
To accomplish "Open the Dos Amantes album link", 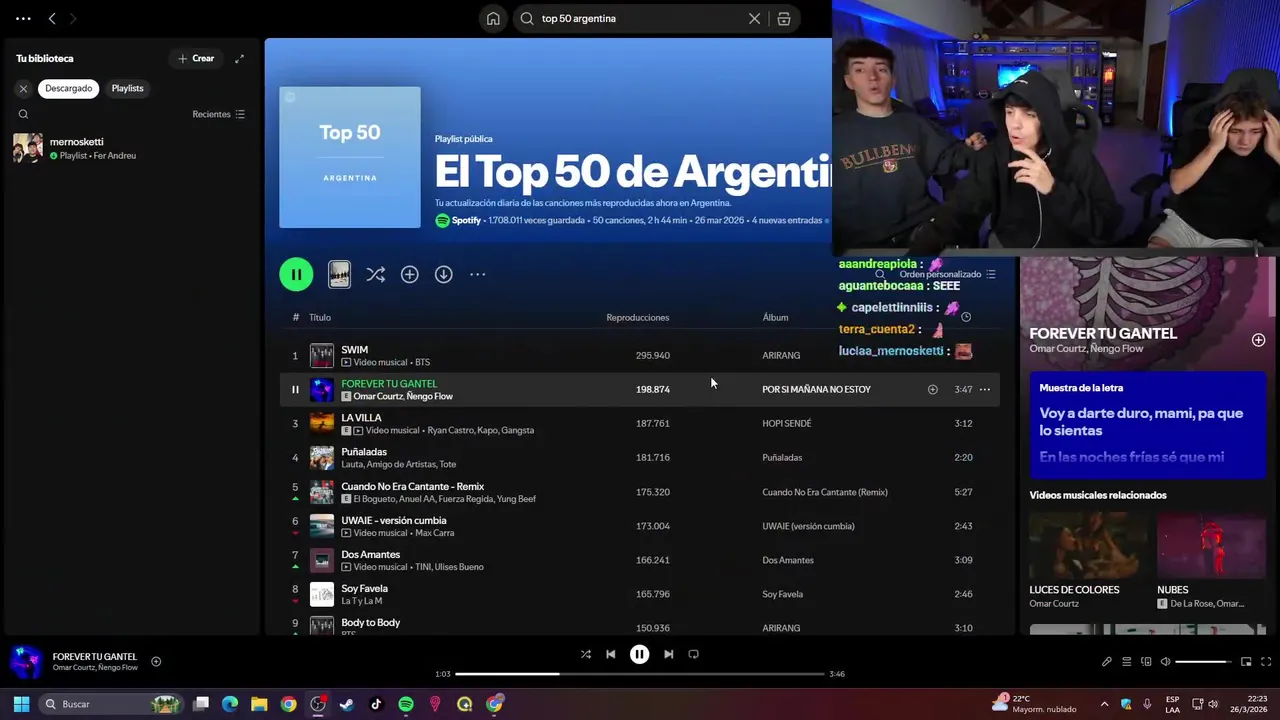I will click(787, 560).
